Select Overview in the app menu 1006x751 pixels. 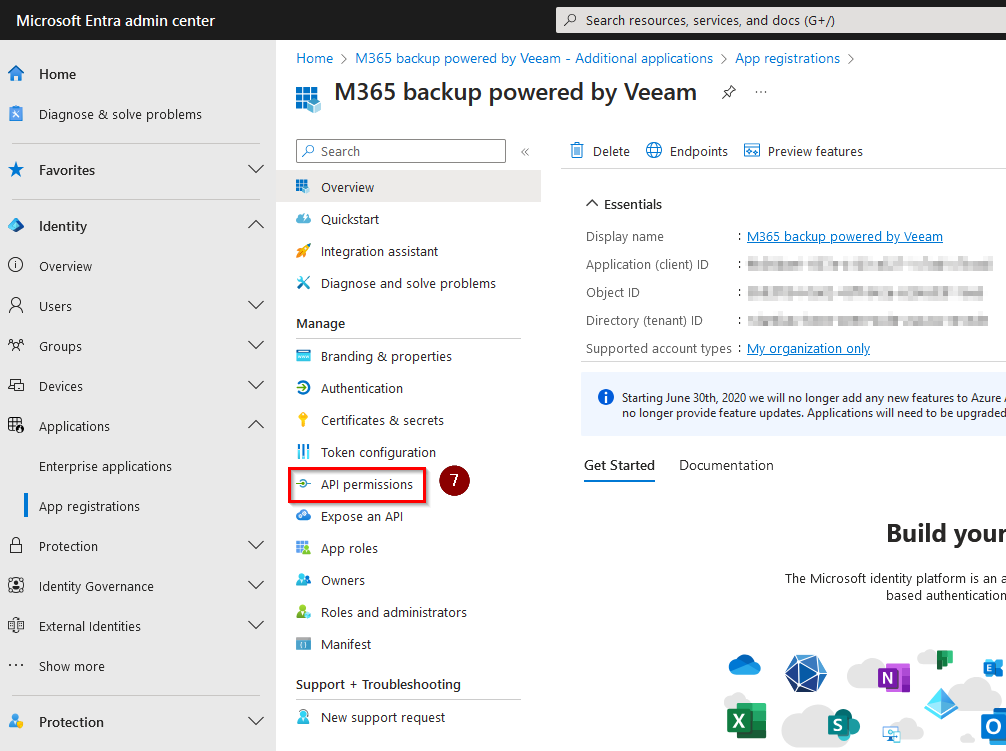click(409, 187)
